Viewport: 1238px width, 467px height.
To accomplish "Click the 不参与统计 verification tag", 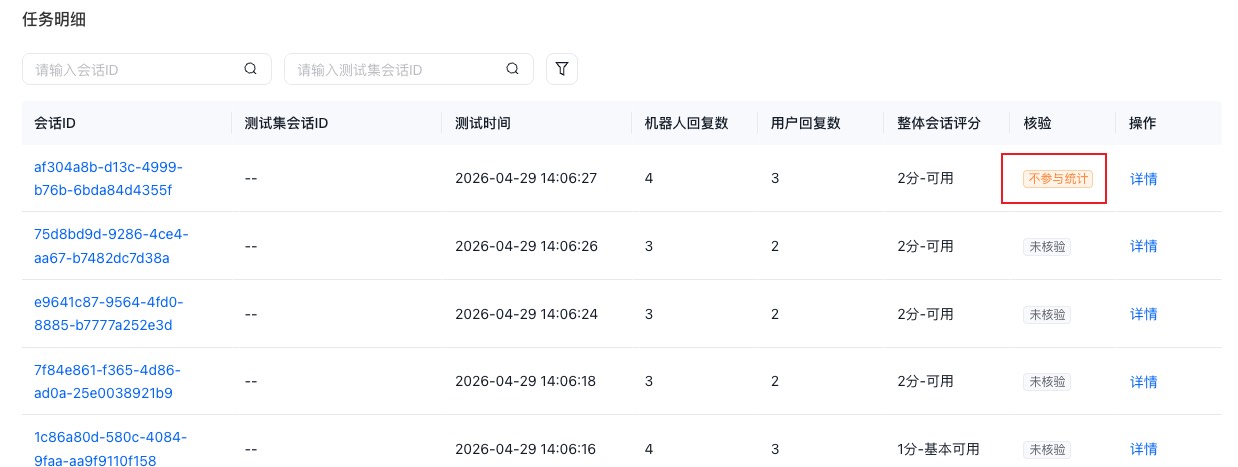I will click(x=1057, y=179).
